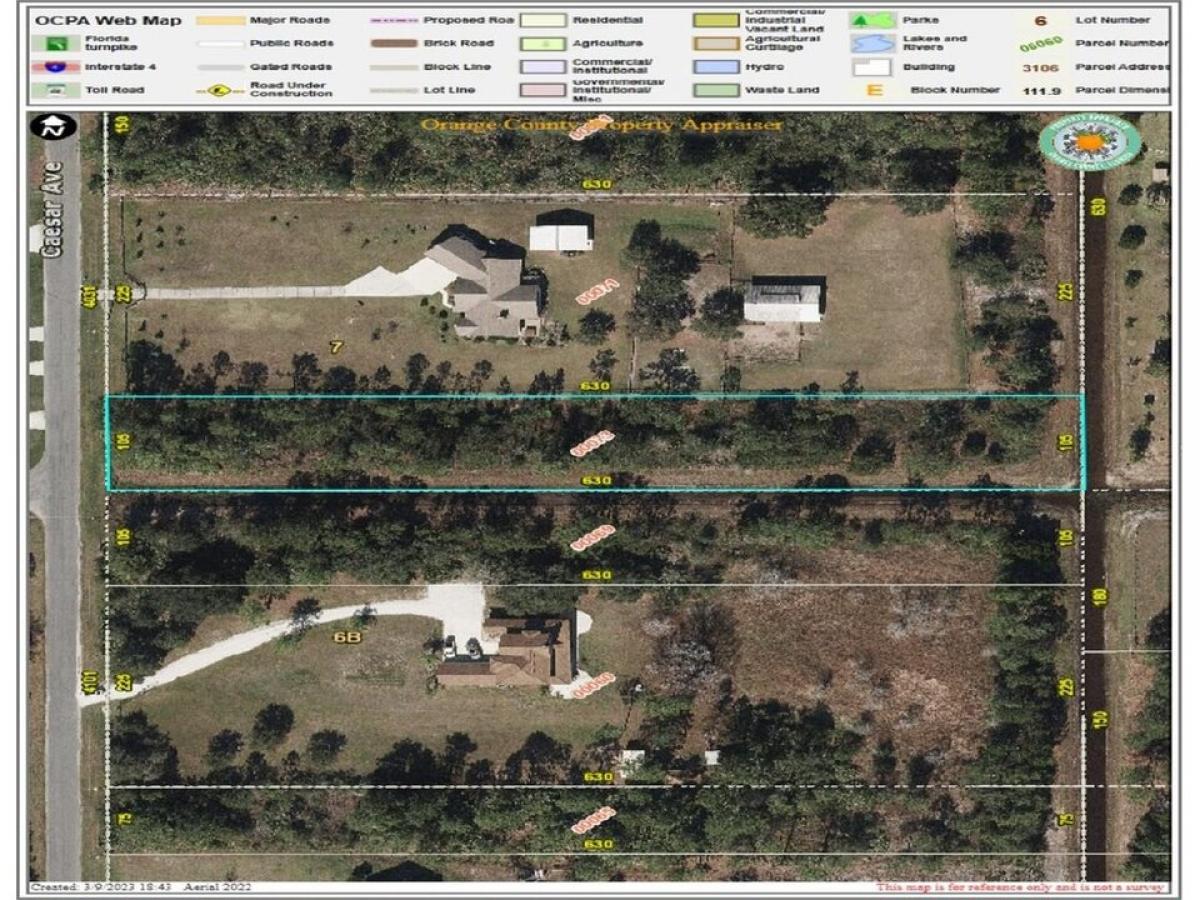
Task: Click the Brick Road legend line
Action: tap(394, 44)
